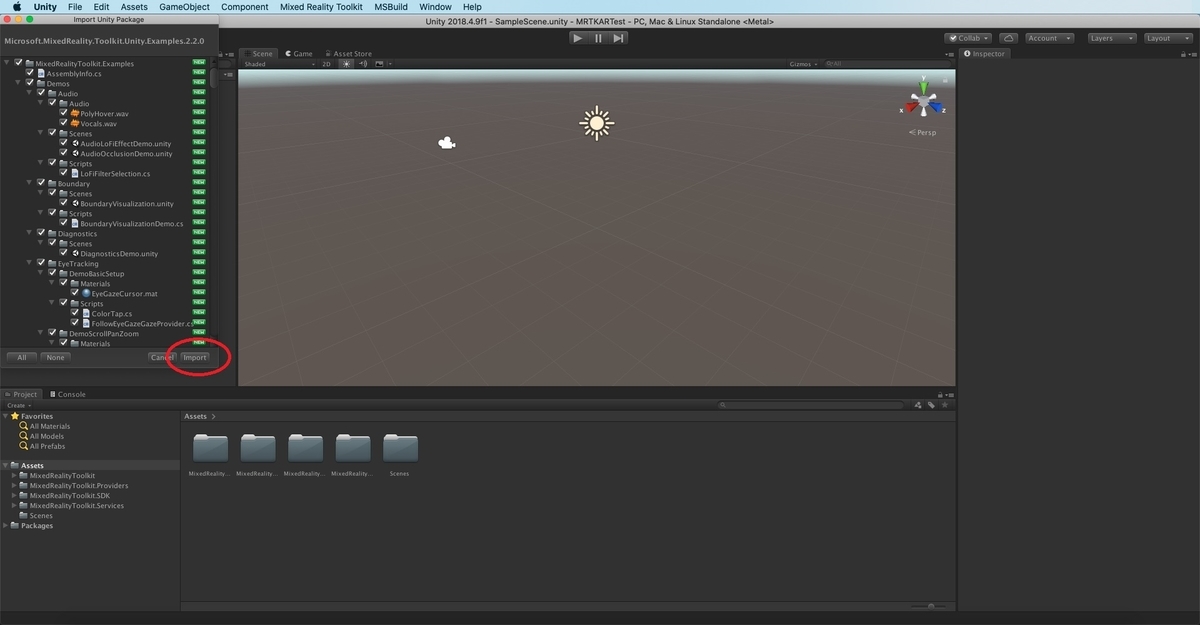
Task: Expand MixedRealityToolkit.Providers folder in Project tree
Action: pyautogui.click(x=14, y=486)
